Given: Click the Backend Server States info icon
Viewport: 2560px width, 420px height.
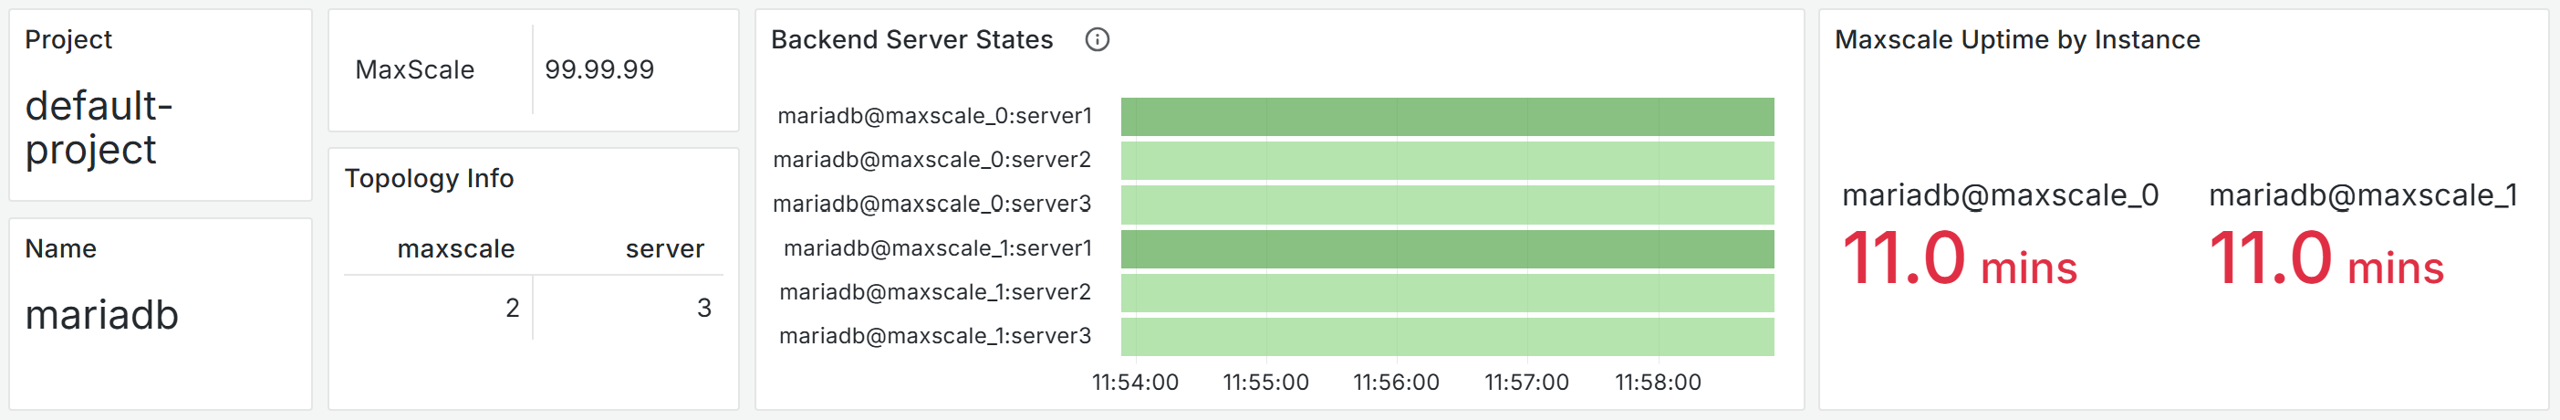Looking at the screenshot, I should point(1097,40).
